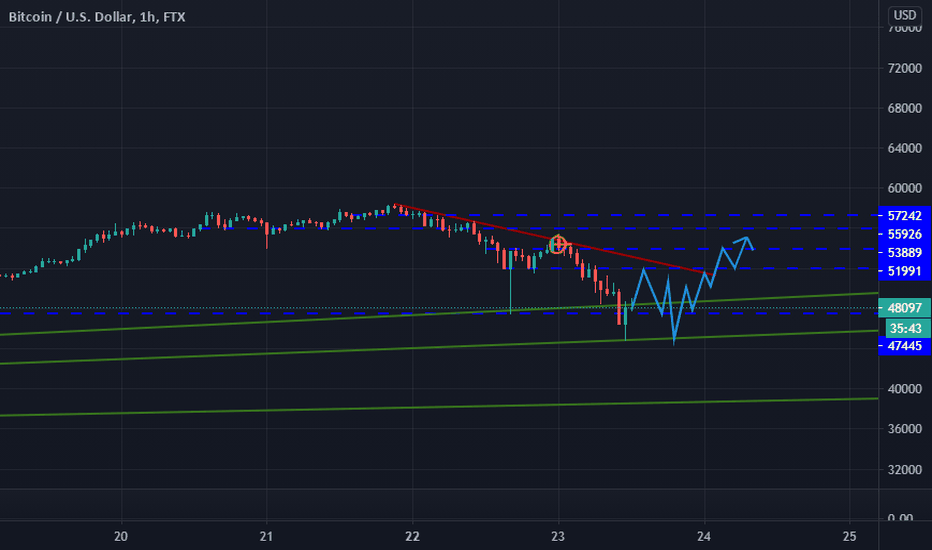The width and height of the screenshot is (932, 550).
Task: Select the lowest green support trendline
Action: click(439, 407)
